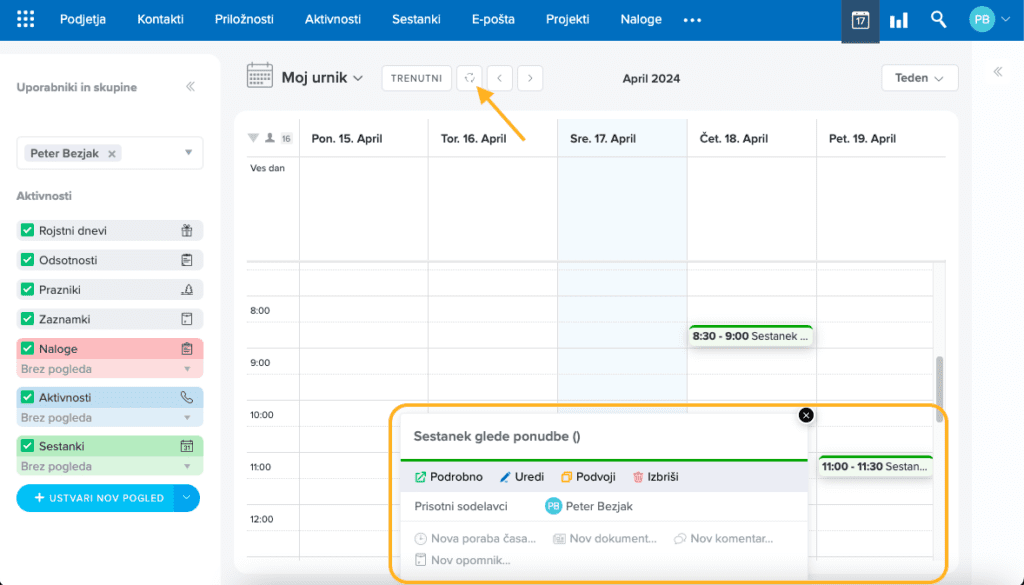The width and height of the screenshot is (1024, 585).
Task: Click Uredi in the meeting popup
Action: coord(522,477)
